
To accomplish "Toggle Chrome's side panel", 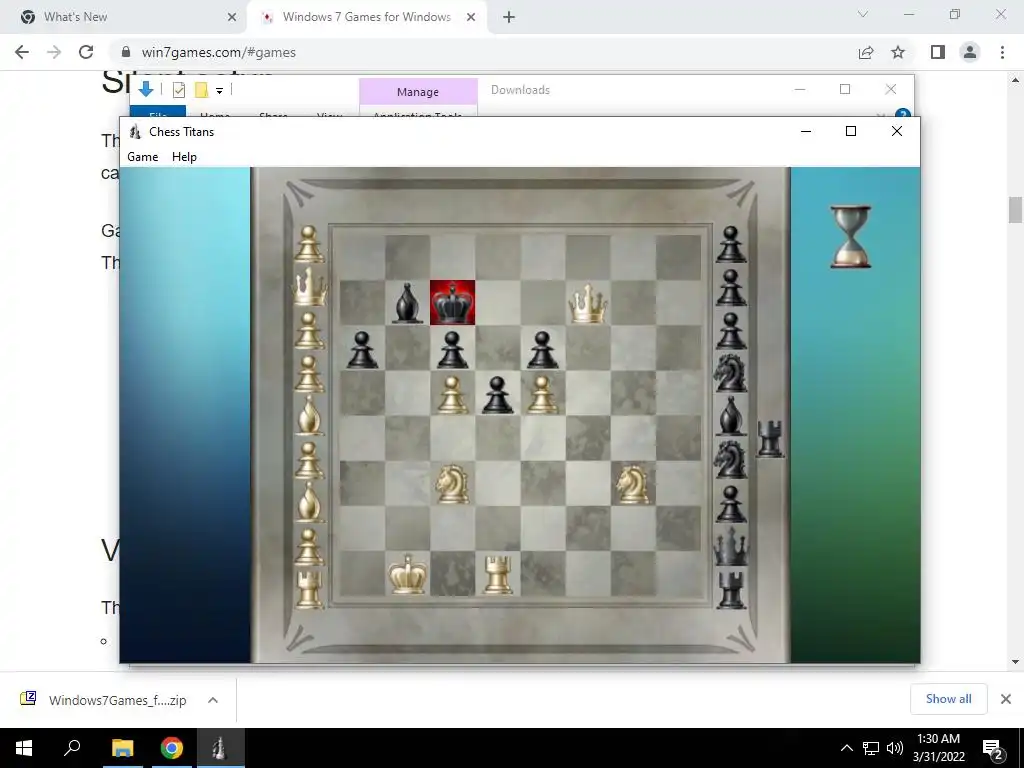I will coord(938,52).
